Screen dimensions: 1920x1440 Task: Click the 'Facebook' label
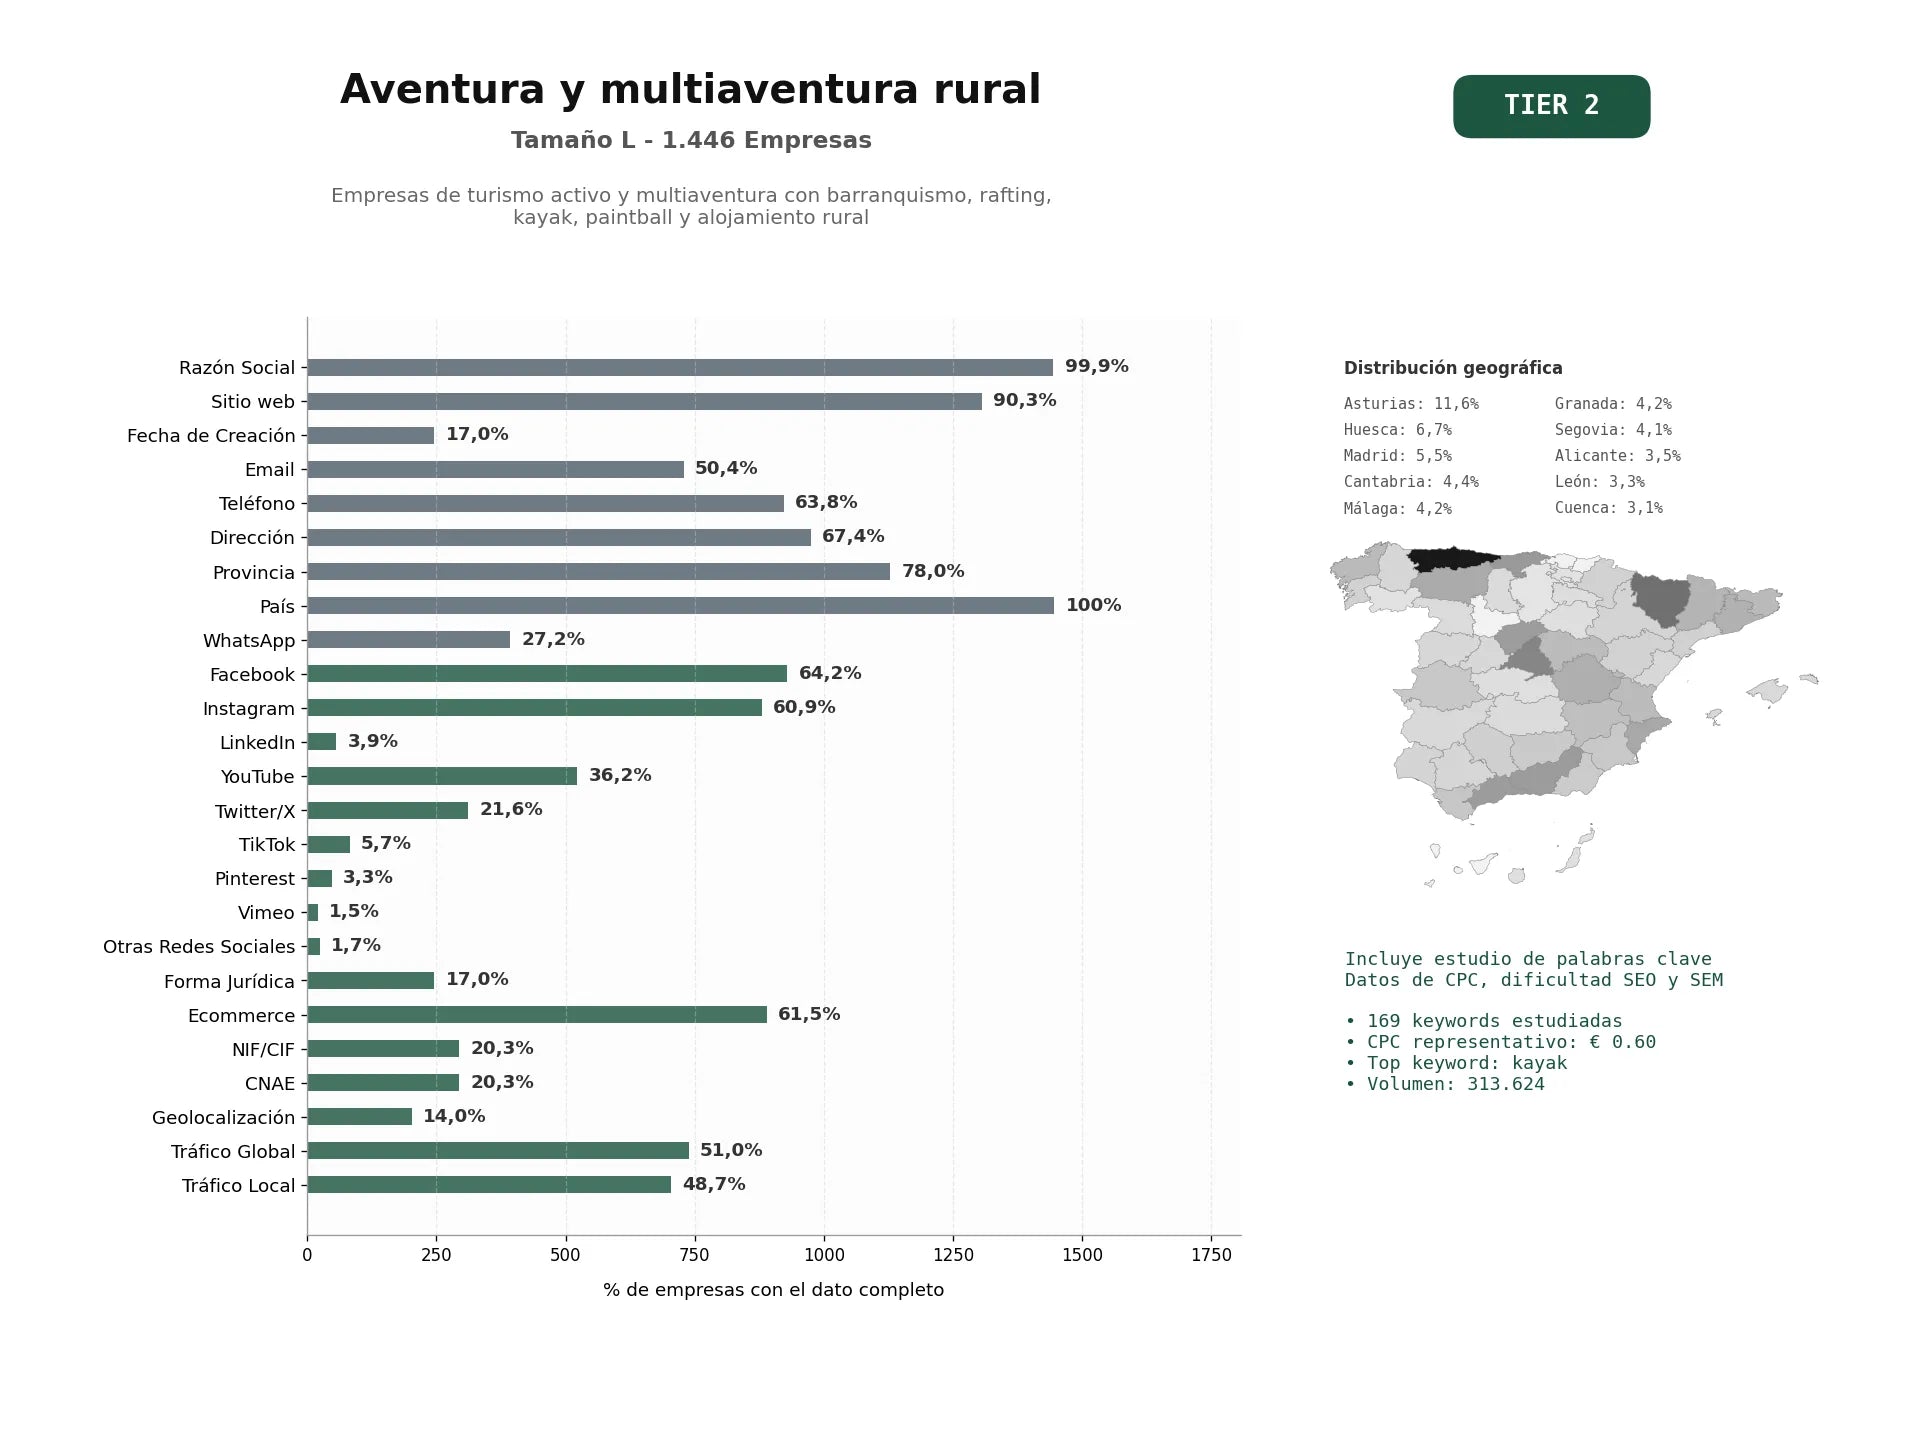(252, 675)
